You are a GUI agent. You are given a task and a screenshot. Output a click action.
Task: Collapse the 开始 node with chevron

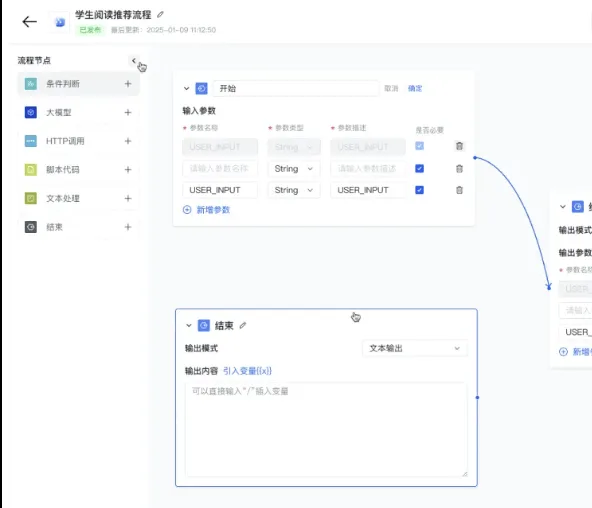[x=187, y=88]
